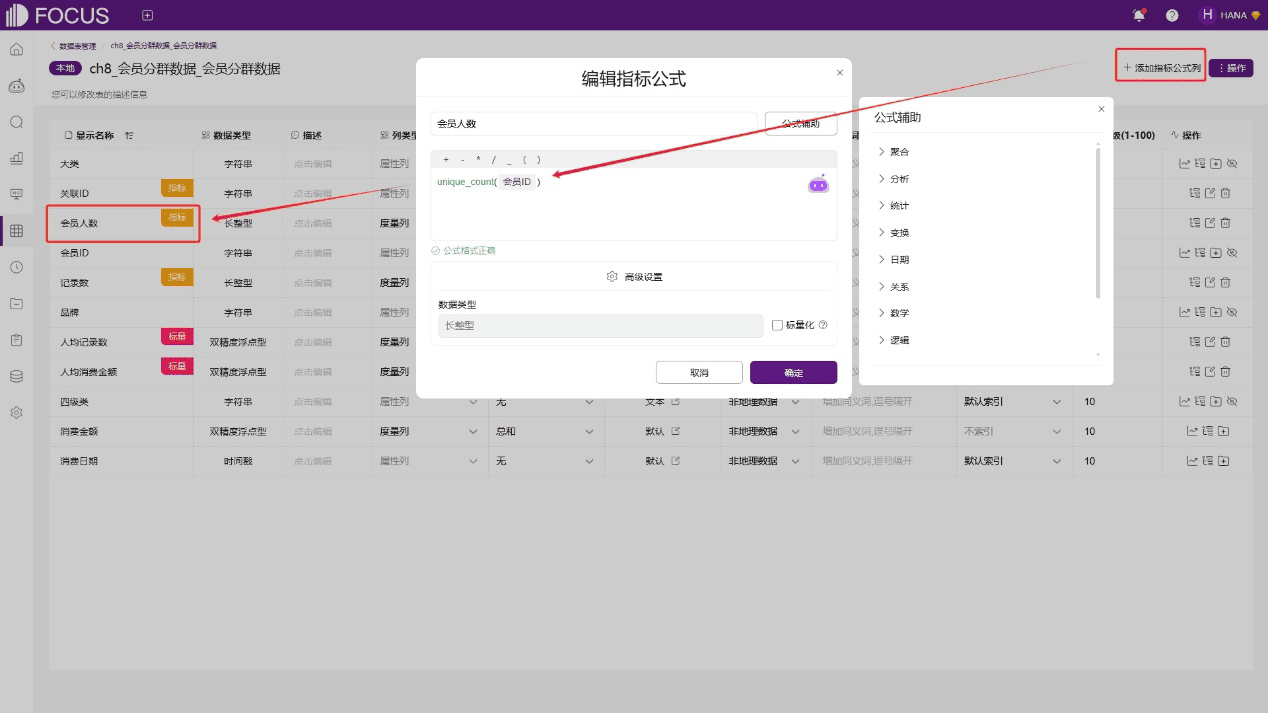Viewport: 1268px width, 713px height.
Task: Toggle the eye icon for the 四级类 row
Action: 1232,402
